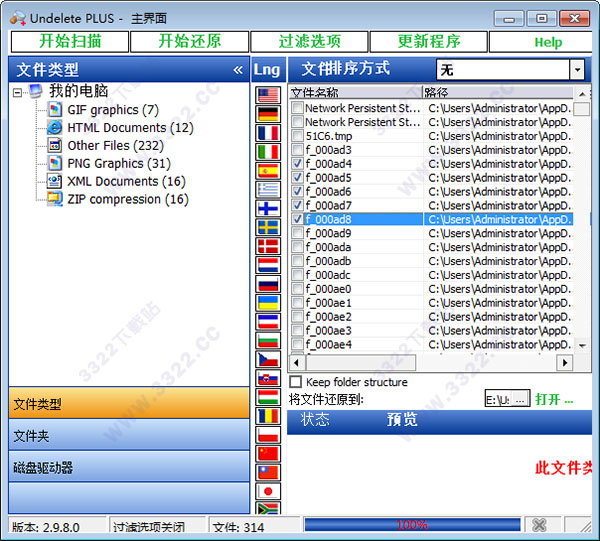Check the f_000ad9 file checkbox

coord(297,233)
